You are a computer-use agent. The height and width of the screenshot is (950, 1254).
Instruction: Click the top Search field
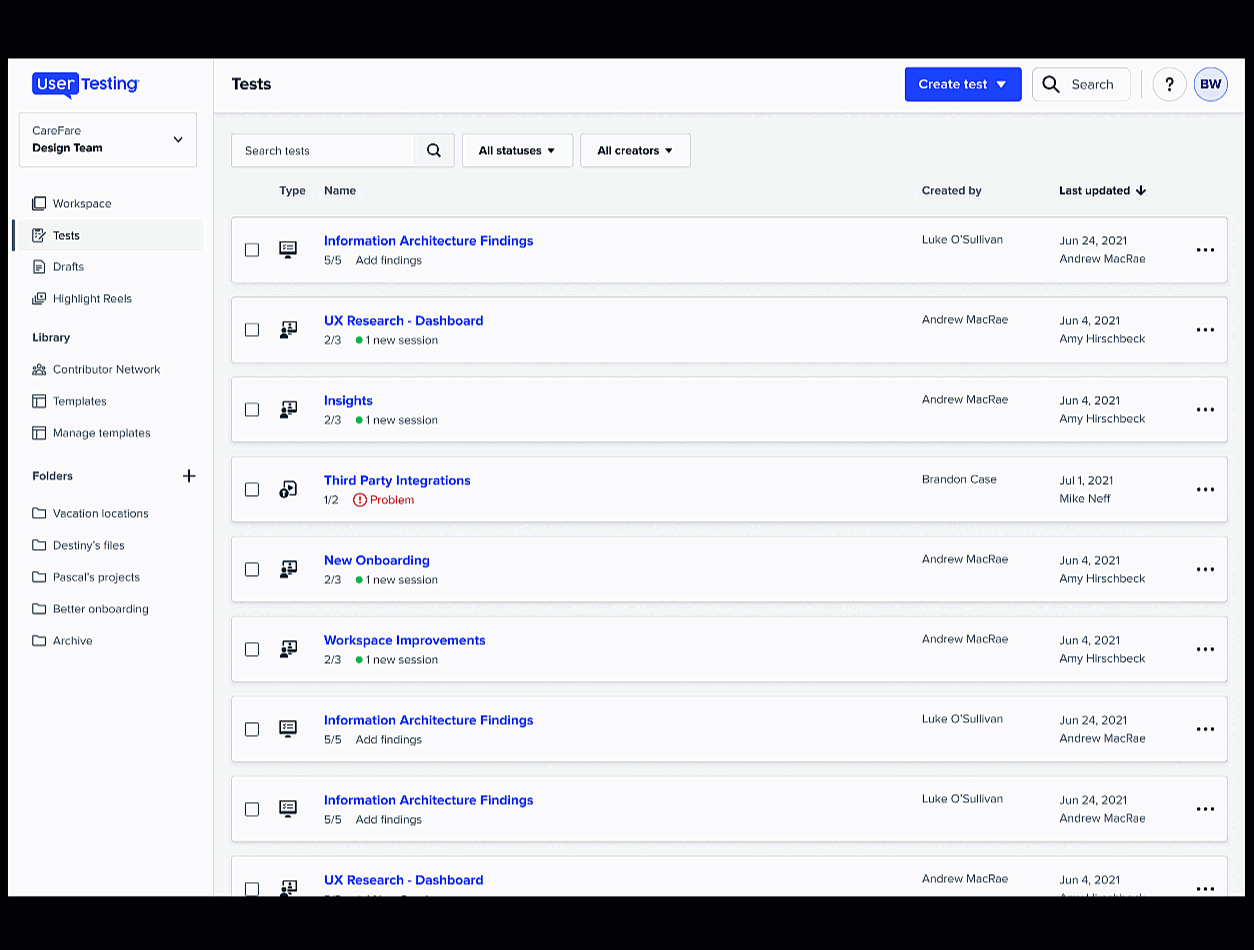[1081, 85]
